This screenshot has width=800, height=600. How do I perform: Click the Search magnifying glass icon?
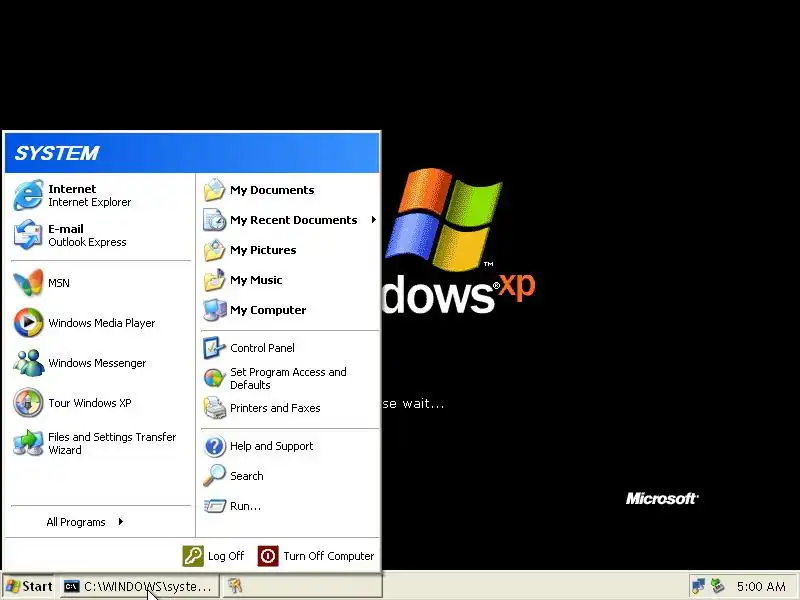click(214, 476)
